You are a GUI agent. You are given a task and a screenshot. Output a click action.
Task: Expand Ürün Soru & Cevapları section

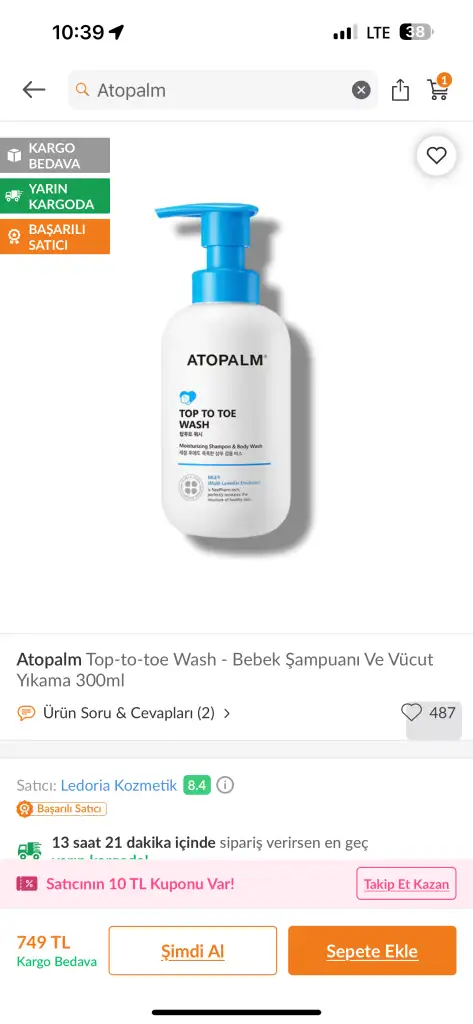coord(124,712)
